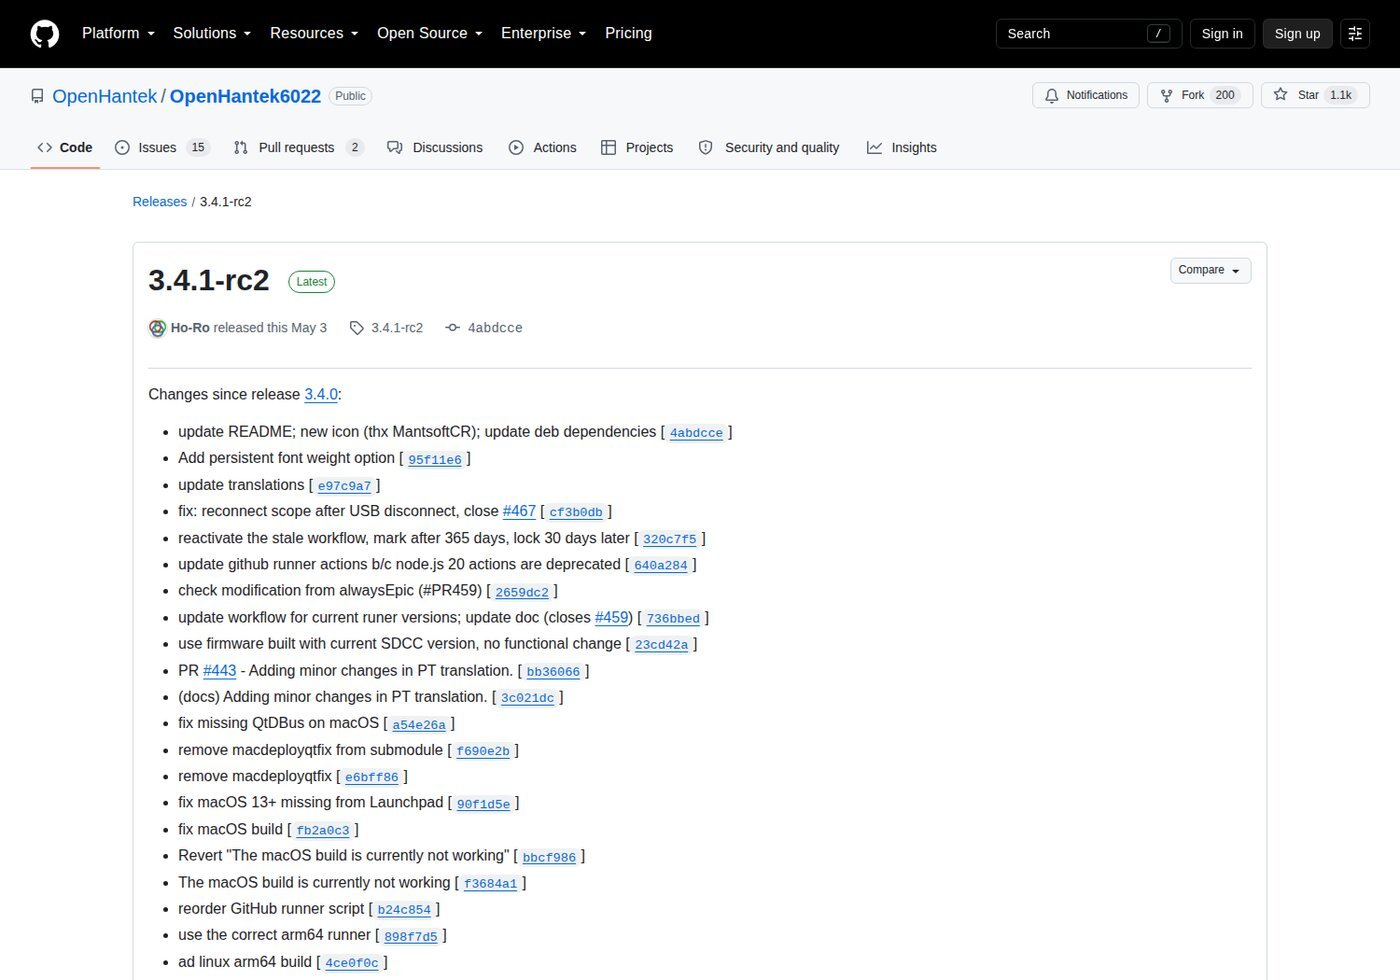The image size is (1400, 980).
Task: Switch to the Security and quality tab
Action: pyautogui.click(x=769, y=147)
